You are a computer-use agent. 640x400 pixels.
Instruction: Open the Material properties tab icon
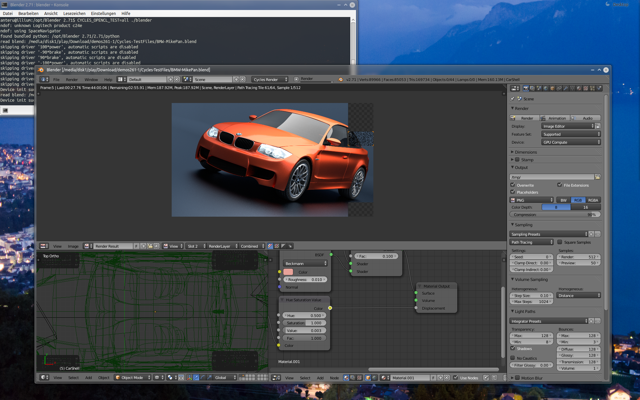pyautogui.click(x=579, y=88)
